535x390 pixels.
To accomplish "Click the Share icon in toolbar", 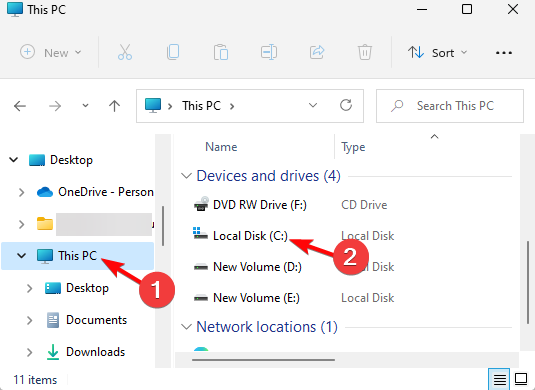I will [x=317, y=53].
